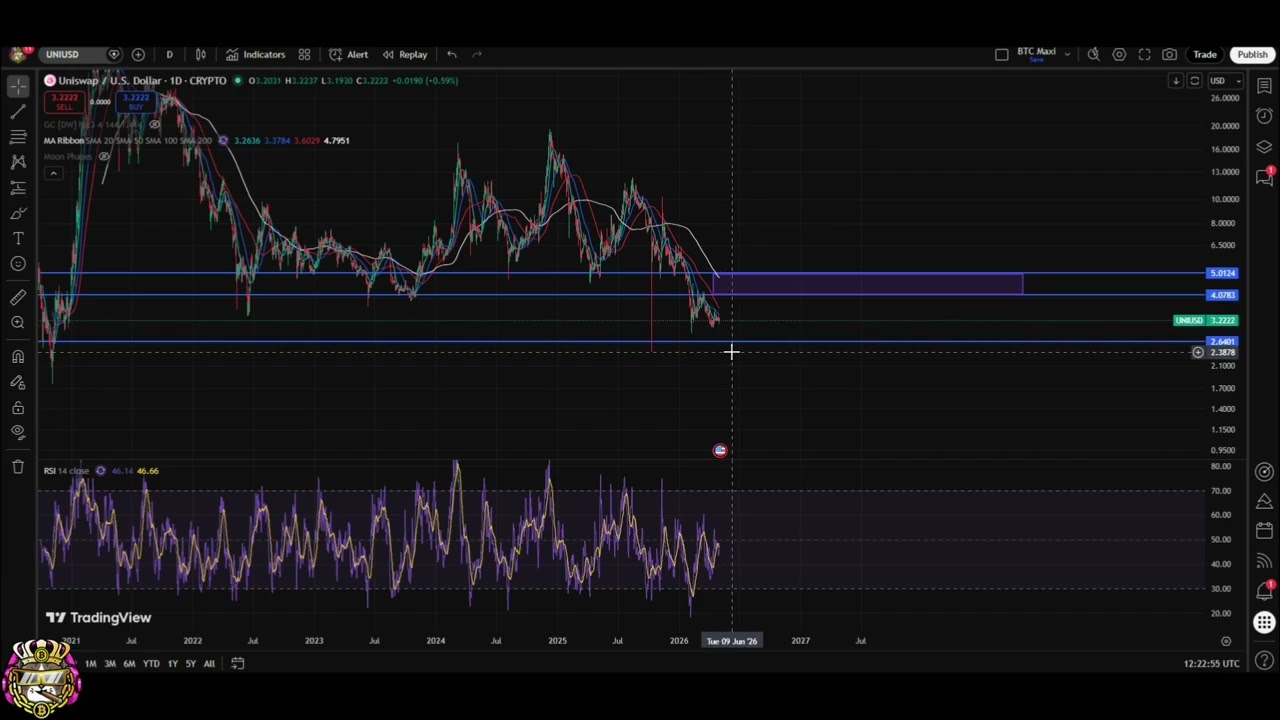Set time range to All

coord(209,663)
